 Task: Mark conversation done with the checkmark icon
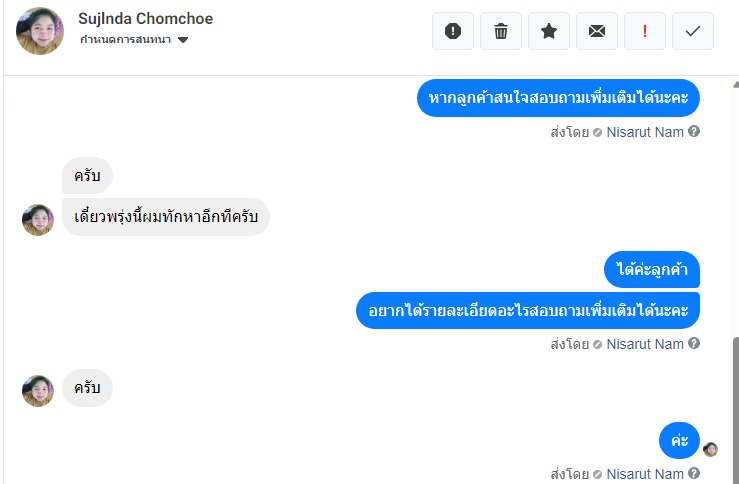coord(693,31)
